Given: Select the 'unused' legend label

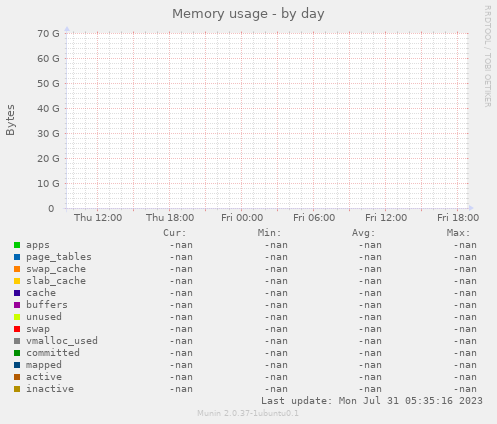Looking at the screenshot, I should click(x=44, y=317).
